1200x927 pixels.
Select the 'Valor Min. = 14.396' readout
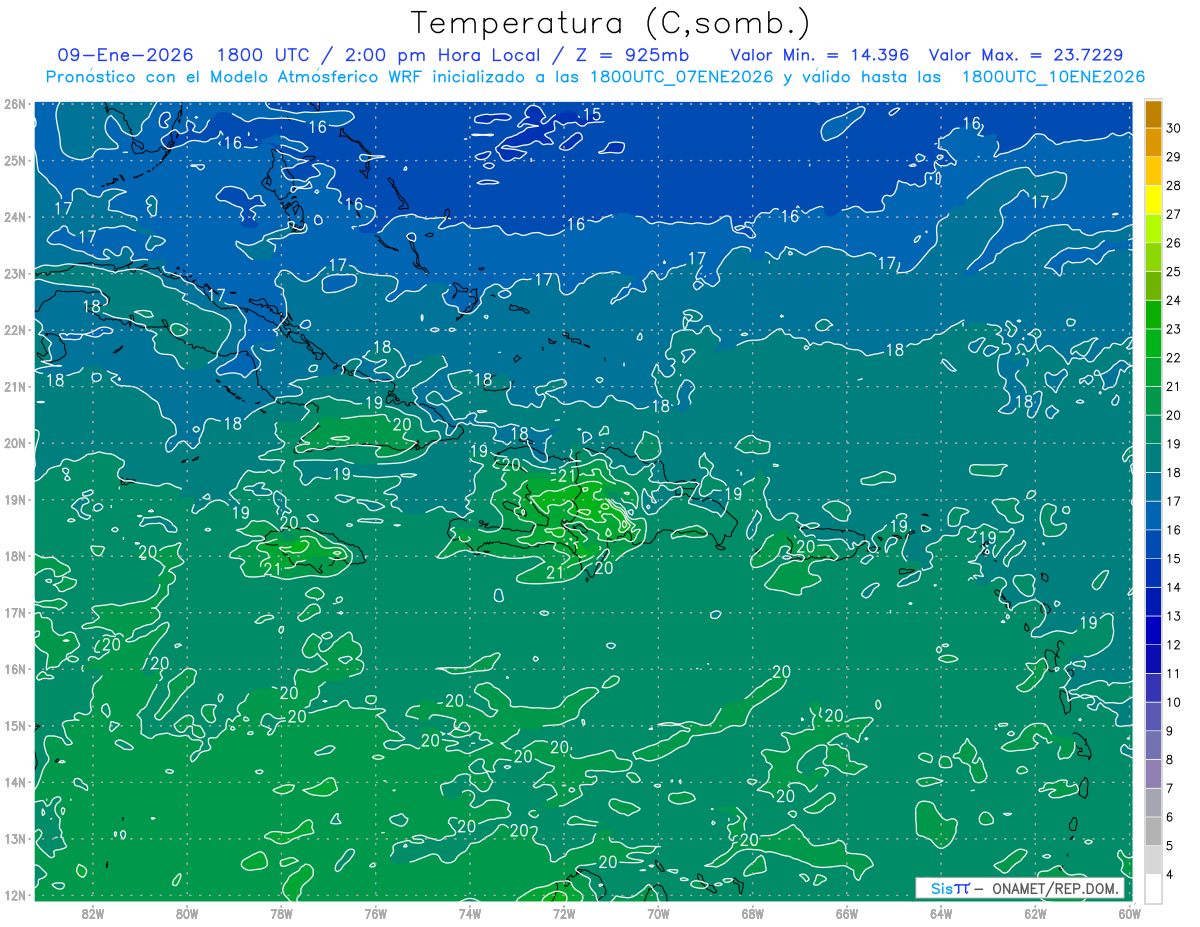(819, 55)
